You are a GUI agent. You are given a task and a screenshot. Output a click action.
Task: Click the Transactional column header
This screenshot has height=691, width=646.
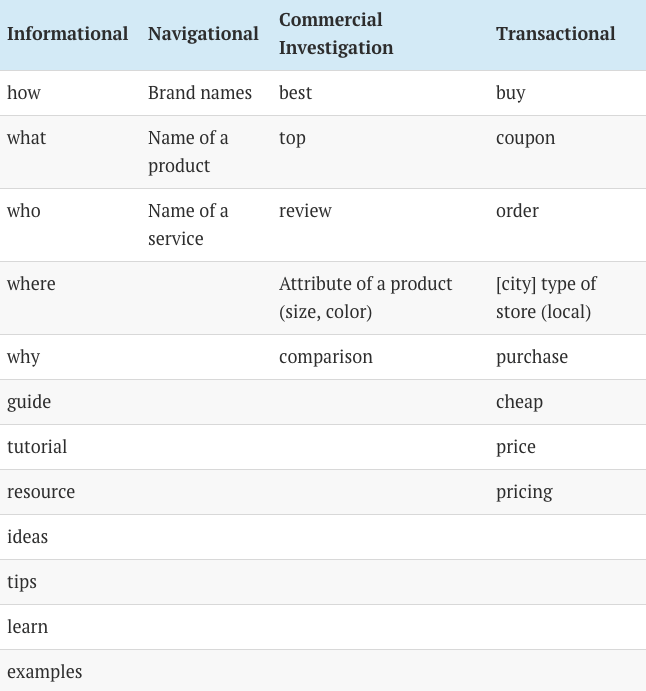point(555,34)
